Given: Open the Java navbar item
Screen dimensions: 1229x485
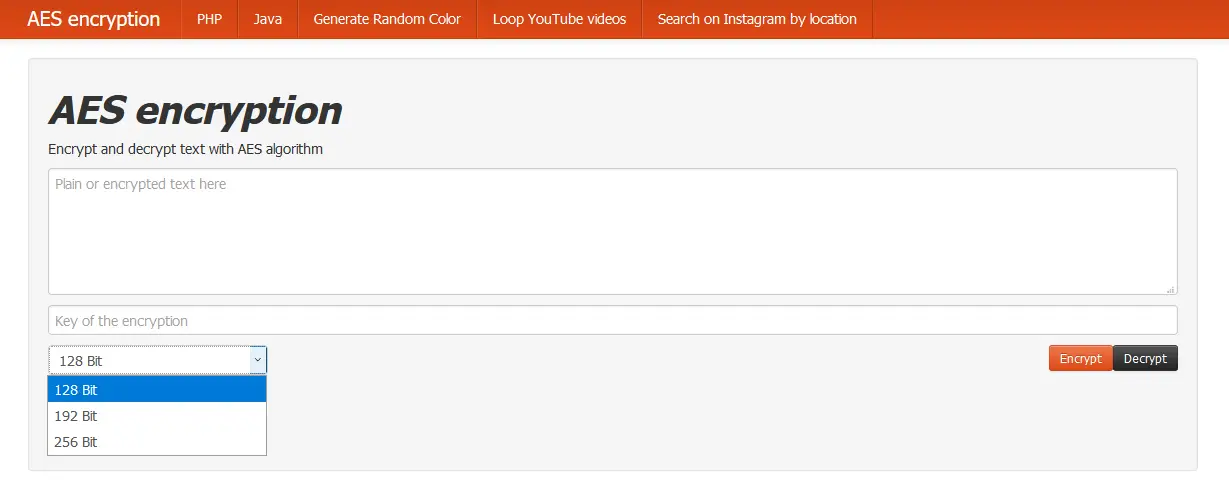Looking at the screenshot, I should 267,19.
